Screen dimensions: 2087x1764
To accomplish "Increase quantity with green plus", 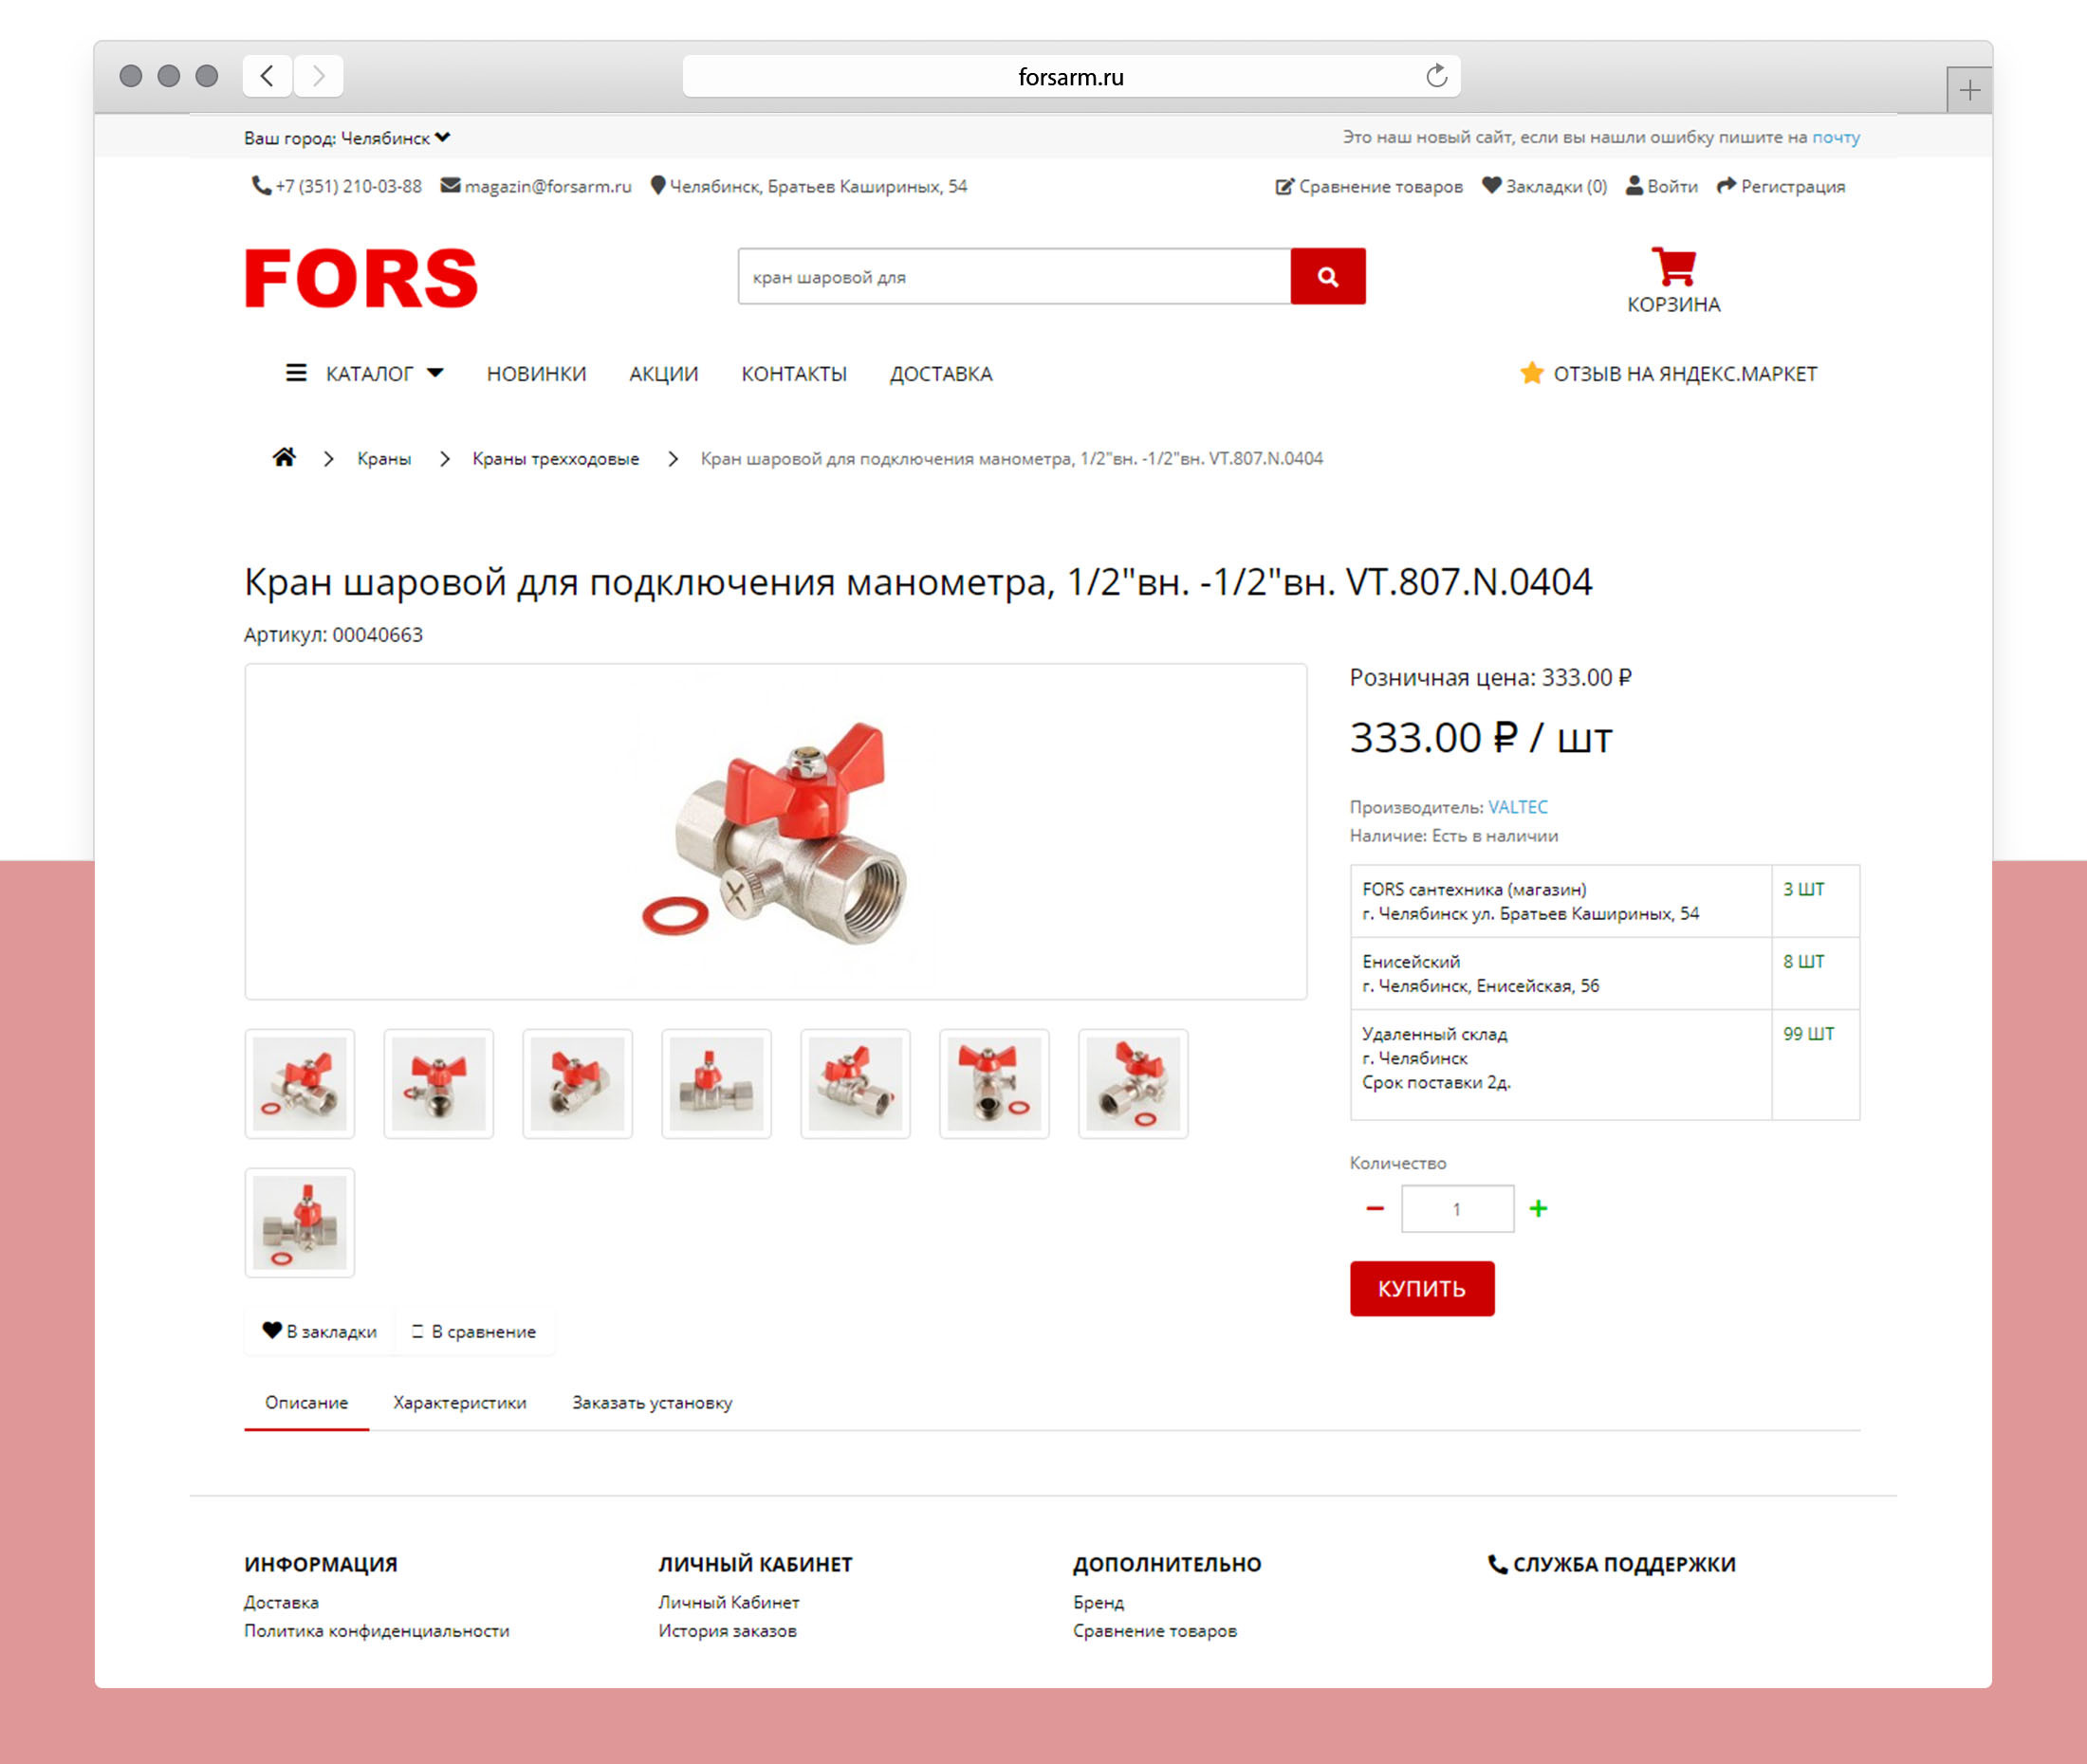I will point(1538,1208).
